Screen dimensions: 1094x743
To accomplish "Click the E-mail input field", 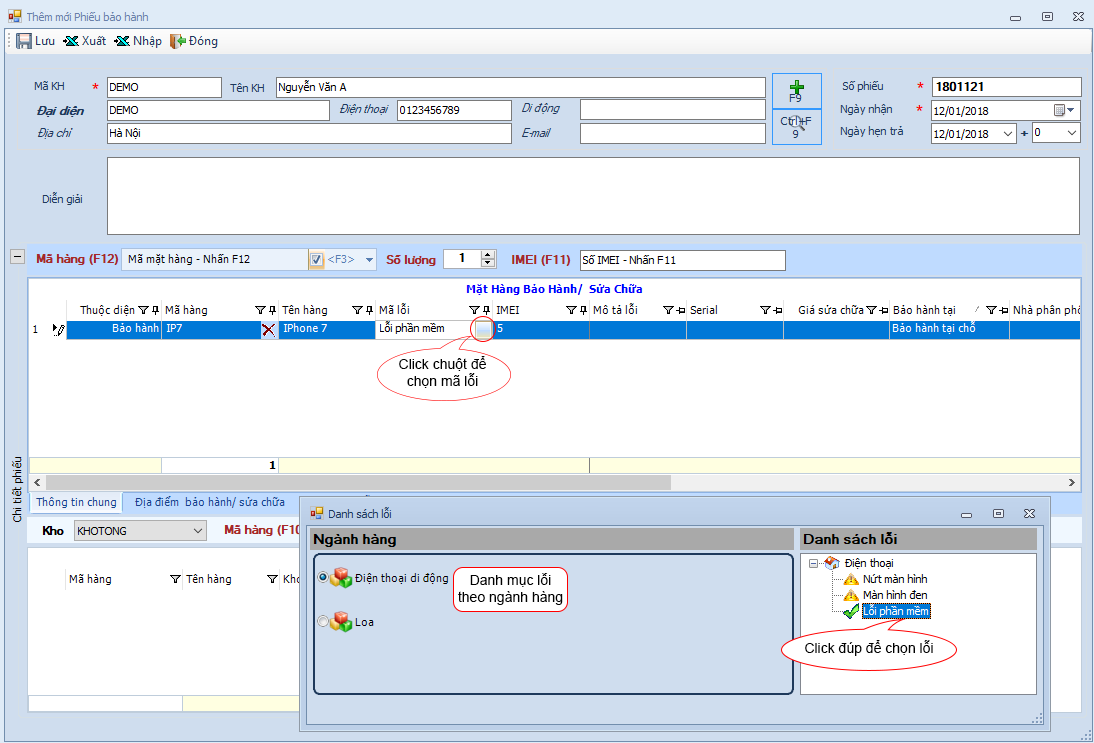I will [x=673, y=133].
